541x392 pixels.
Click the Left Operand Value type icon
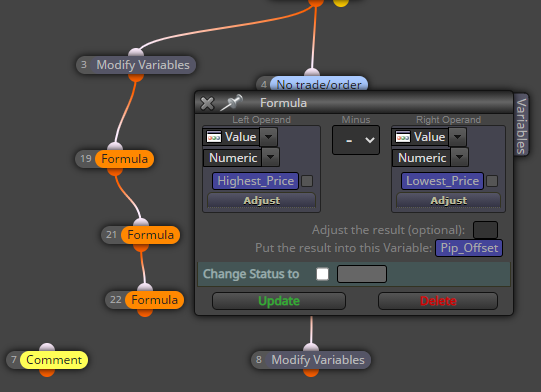click(214, 137)
